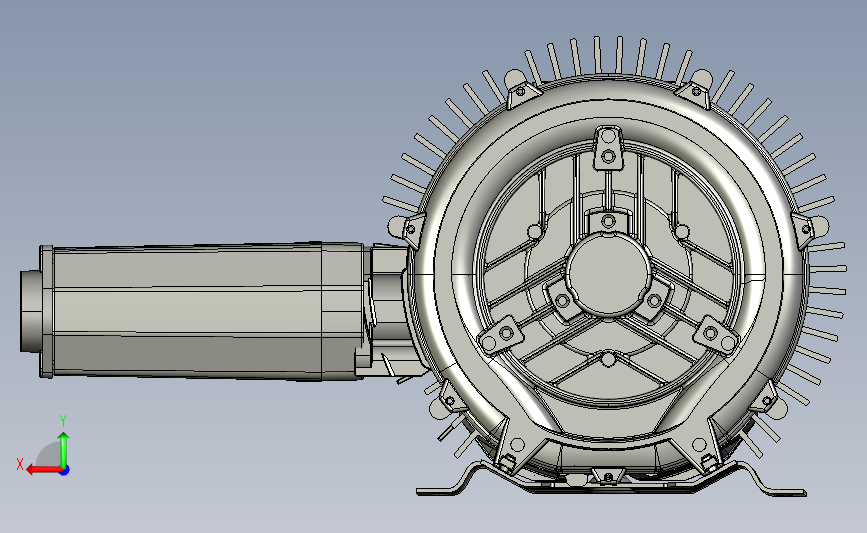Select the round center hub cap of the blower
The width and height of the screenshot is (867, 533).
click(608, 274)
